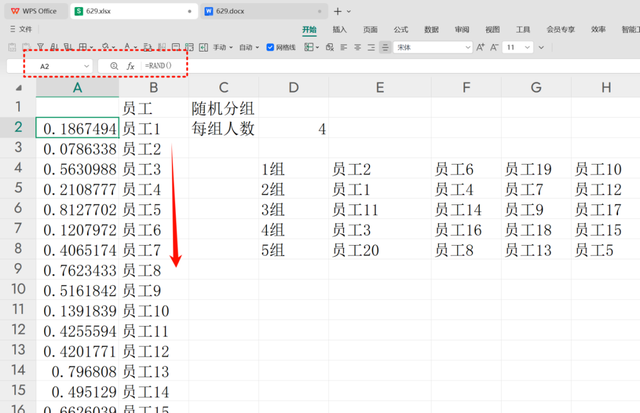The image size is (640, 413).
Task: Open new tab with plus icon
Action: [x=338, y=11]
